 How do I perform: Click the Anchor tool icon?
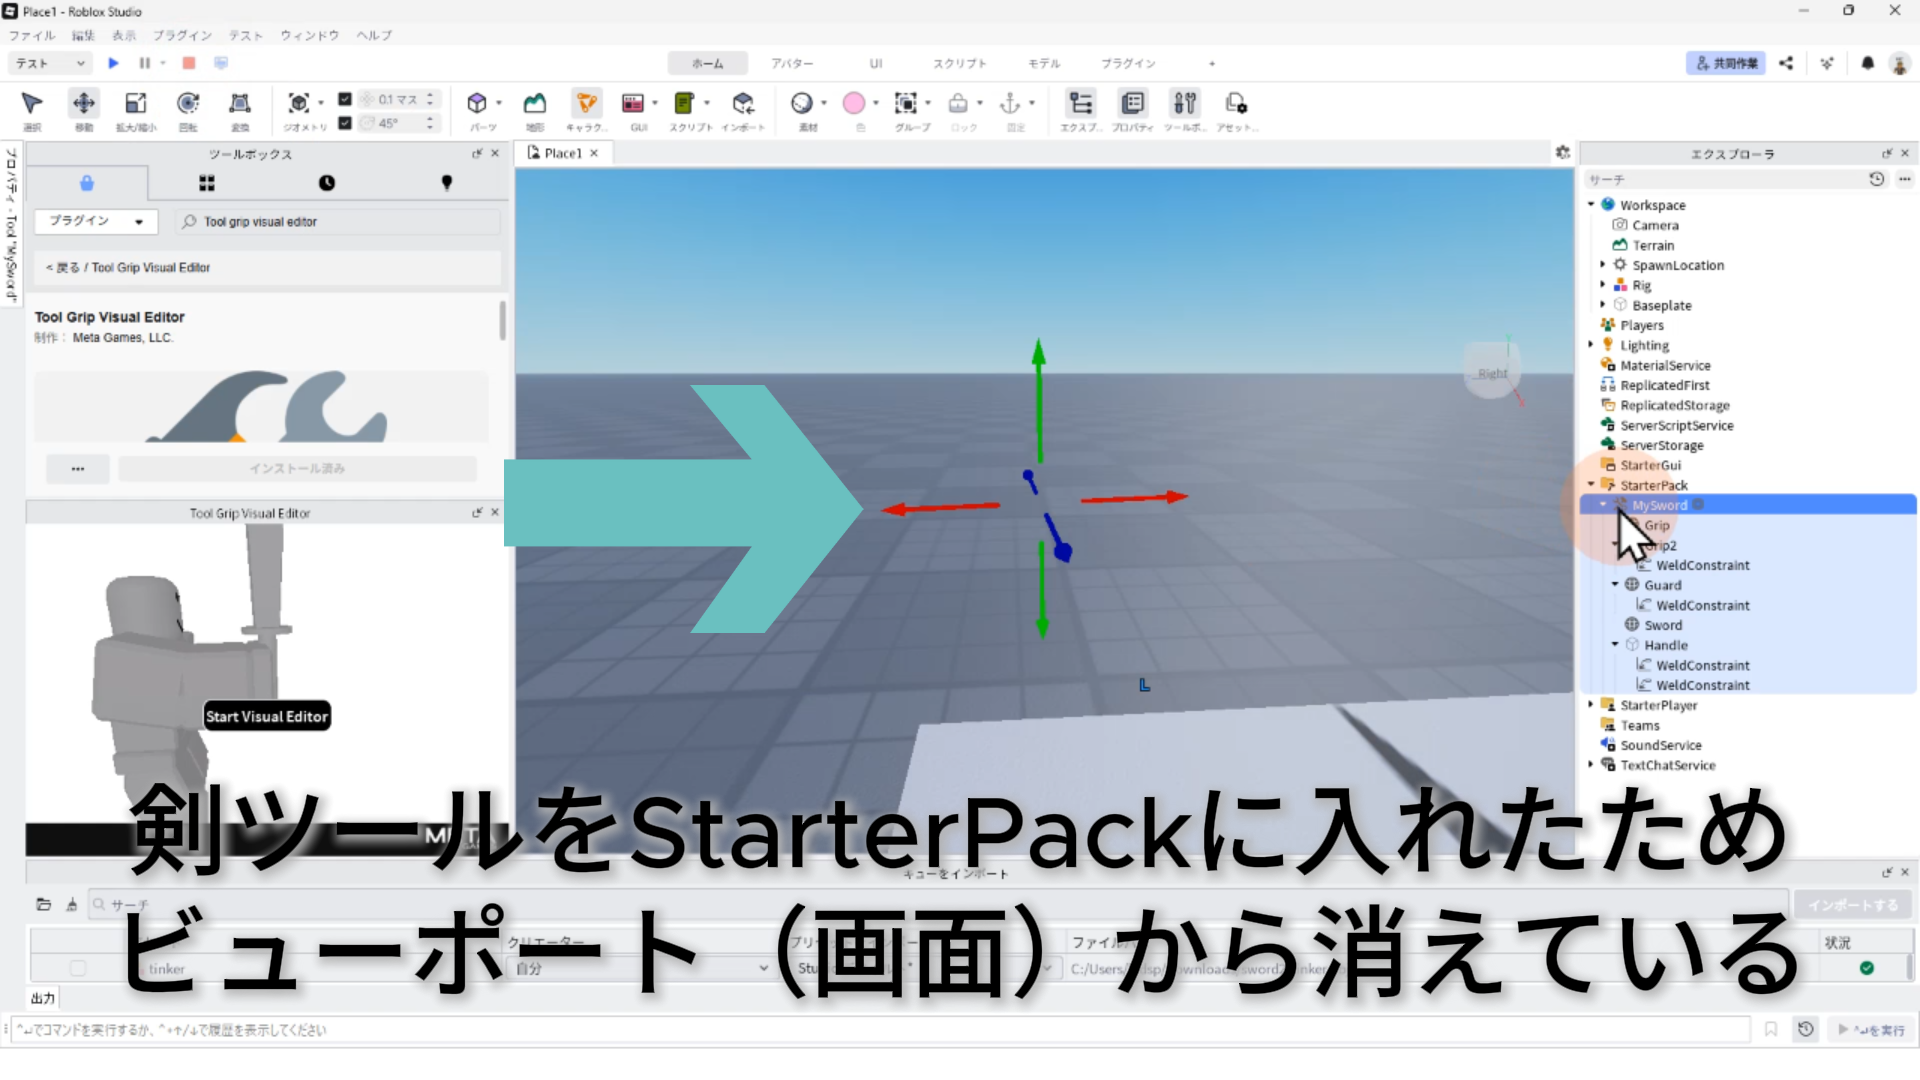point(1010,104)
